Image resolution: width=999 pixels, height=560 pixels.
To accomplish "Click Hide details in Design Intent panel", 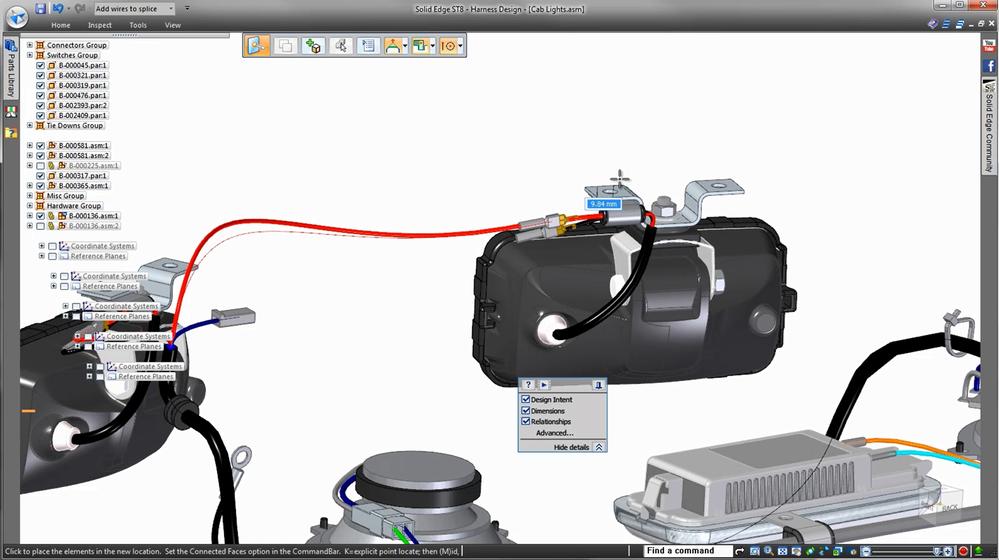I will [x=571, y=447].
